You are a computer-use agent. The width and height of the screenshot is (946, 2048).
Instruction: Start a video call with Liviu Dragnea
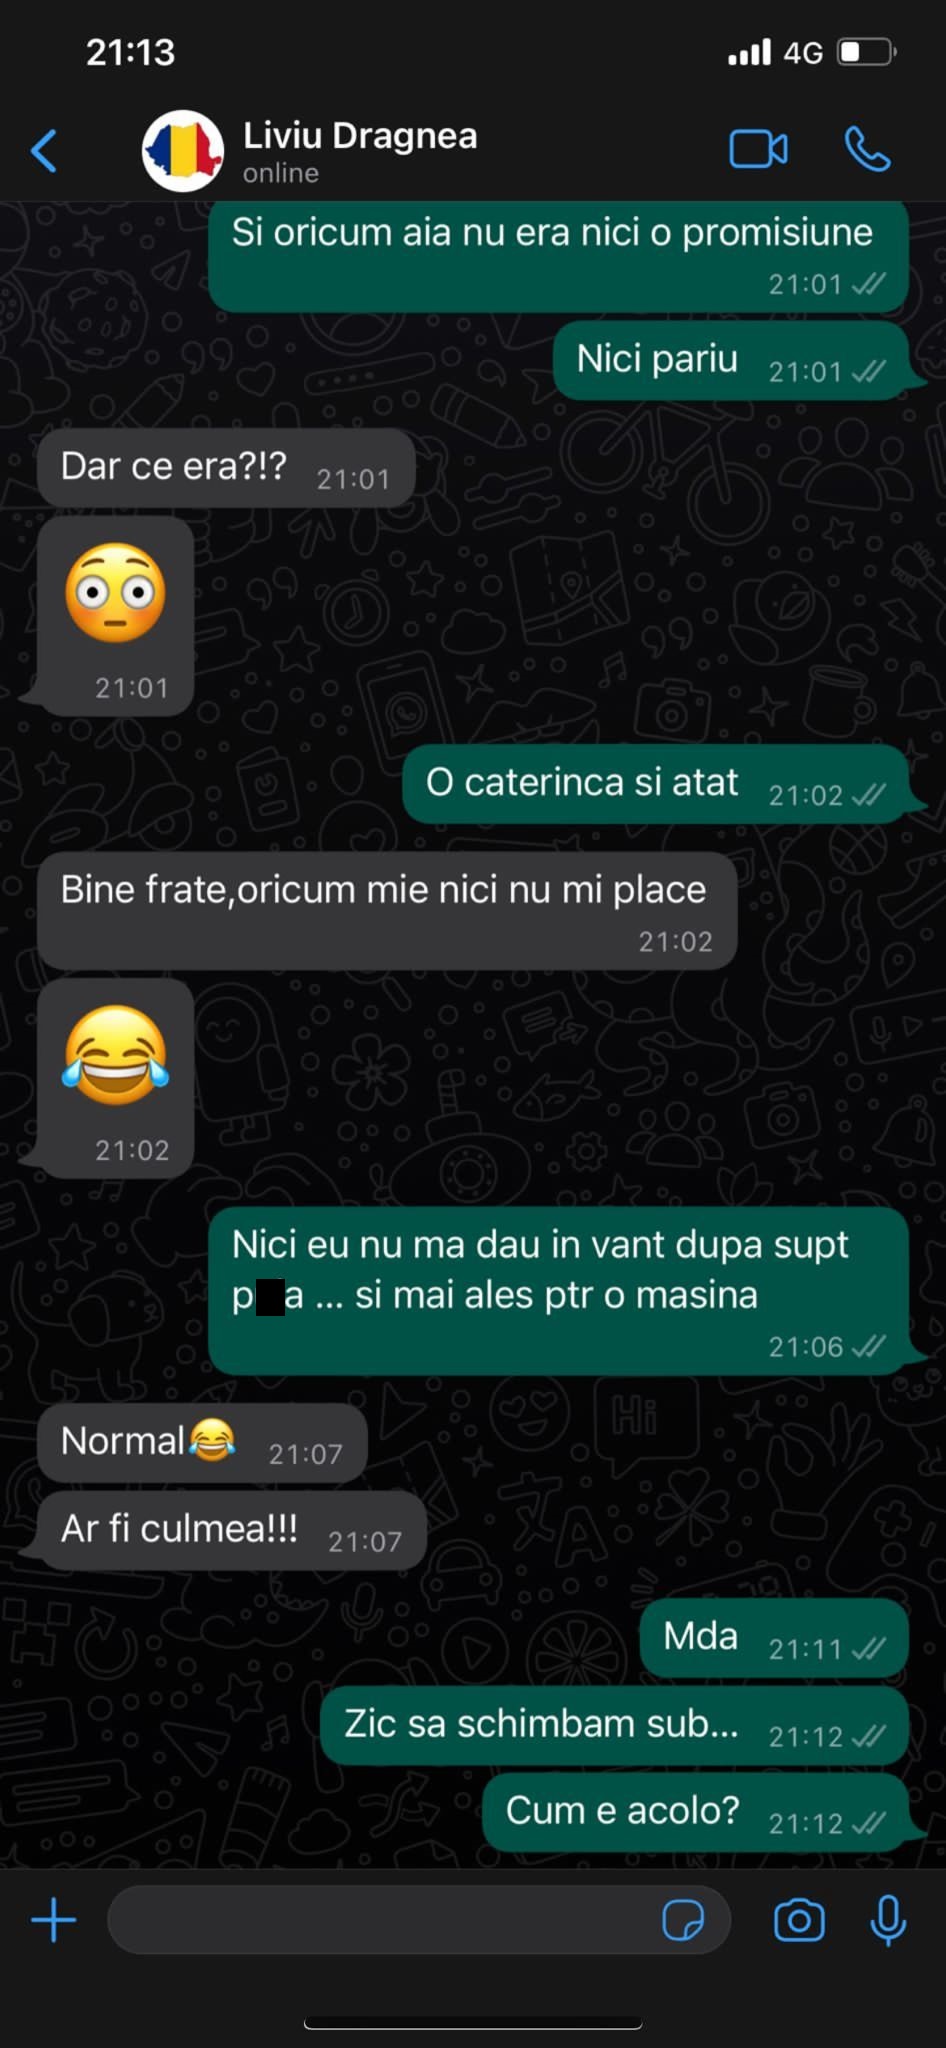[758, 150]
